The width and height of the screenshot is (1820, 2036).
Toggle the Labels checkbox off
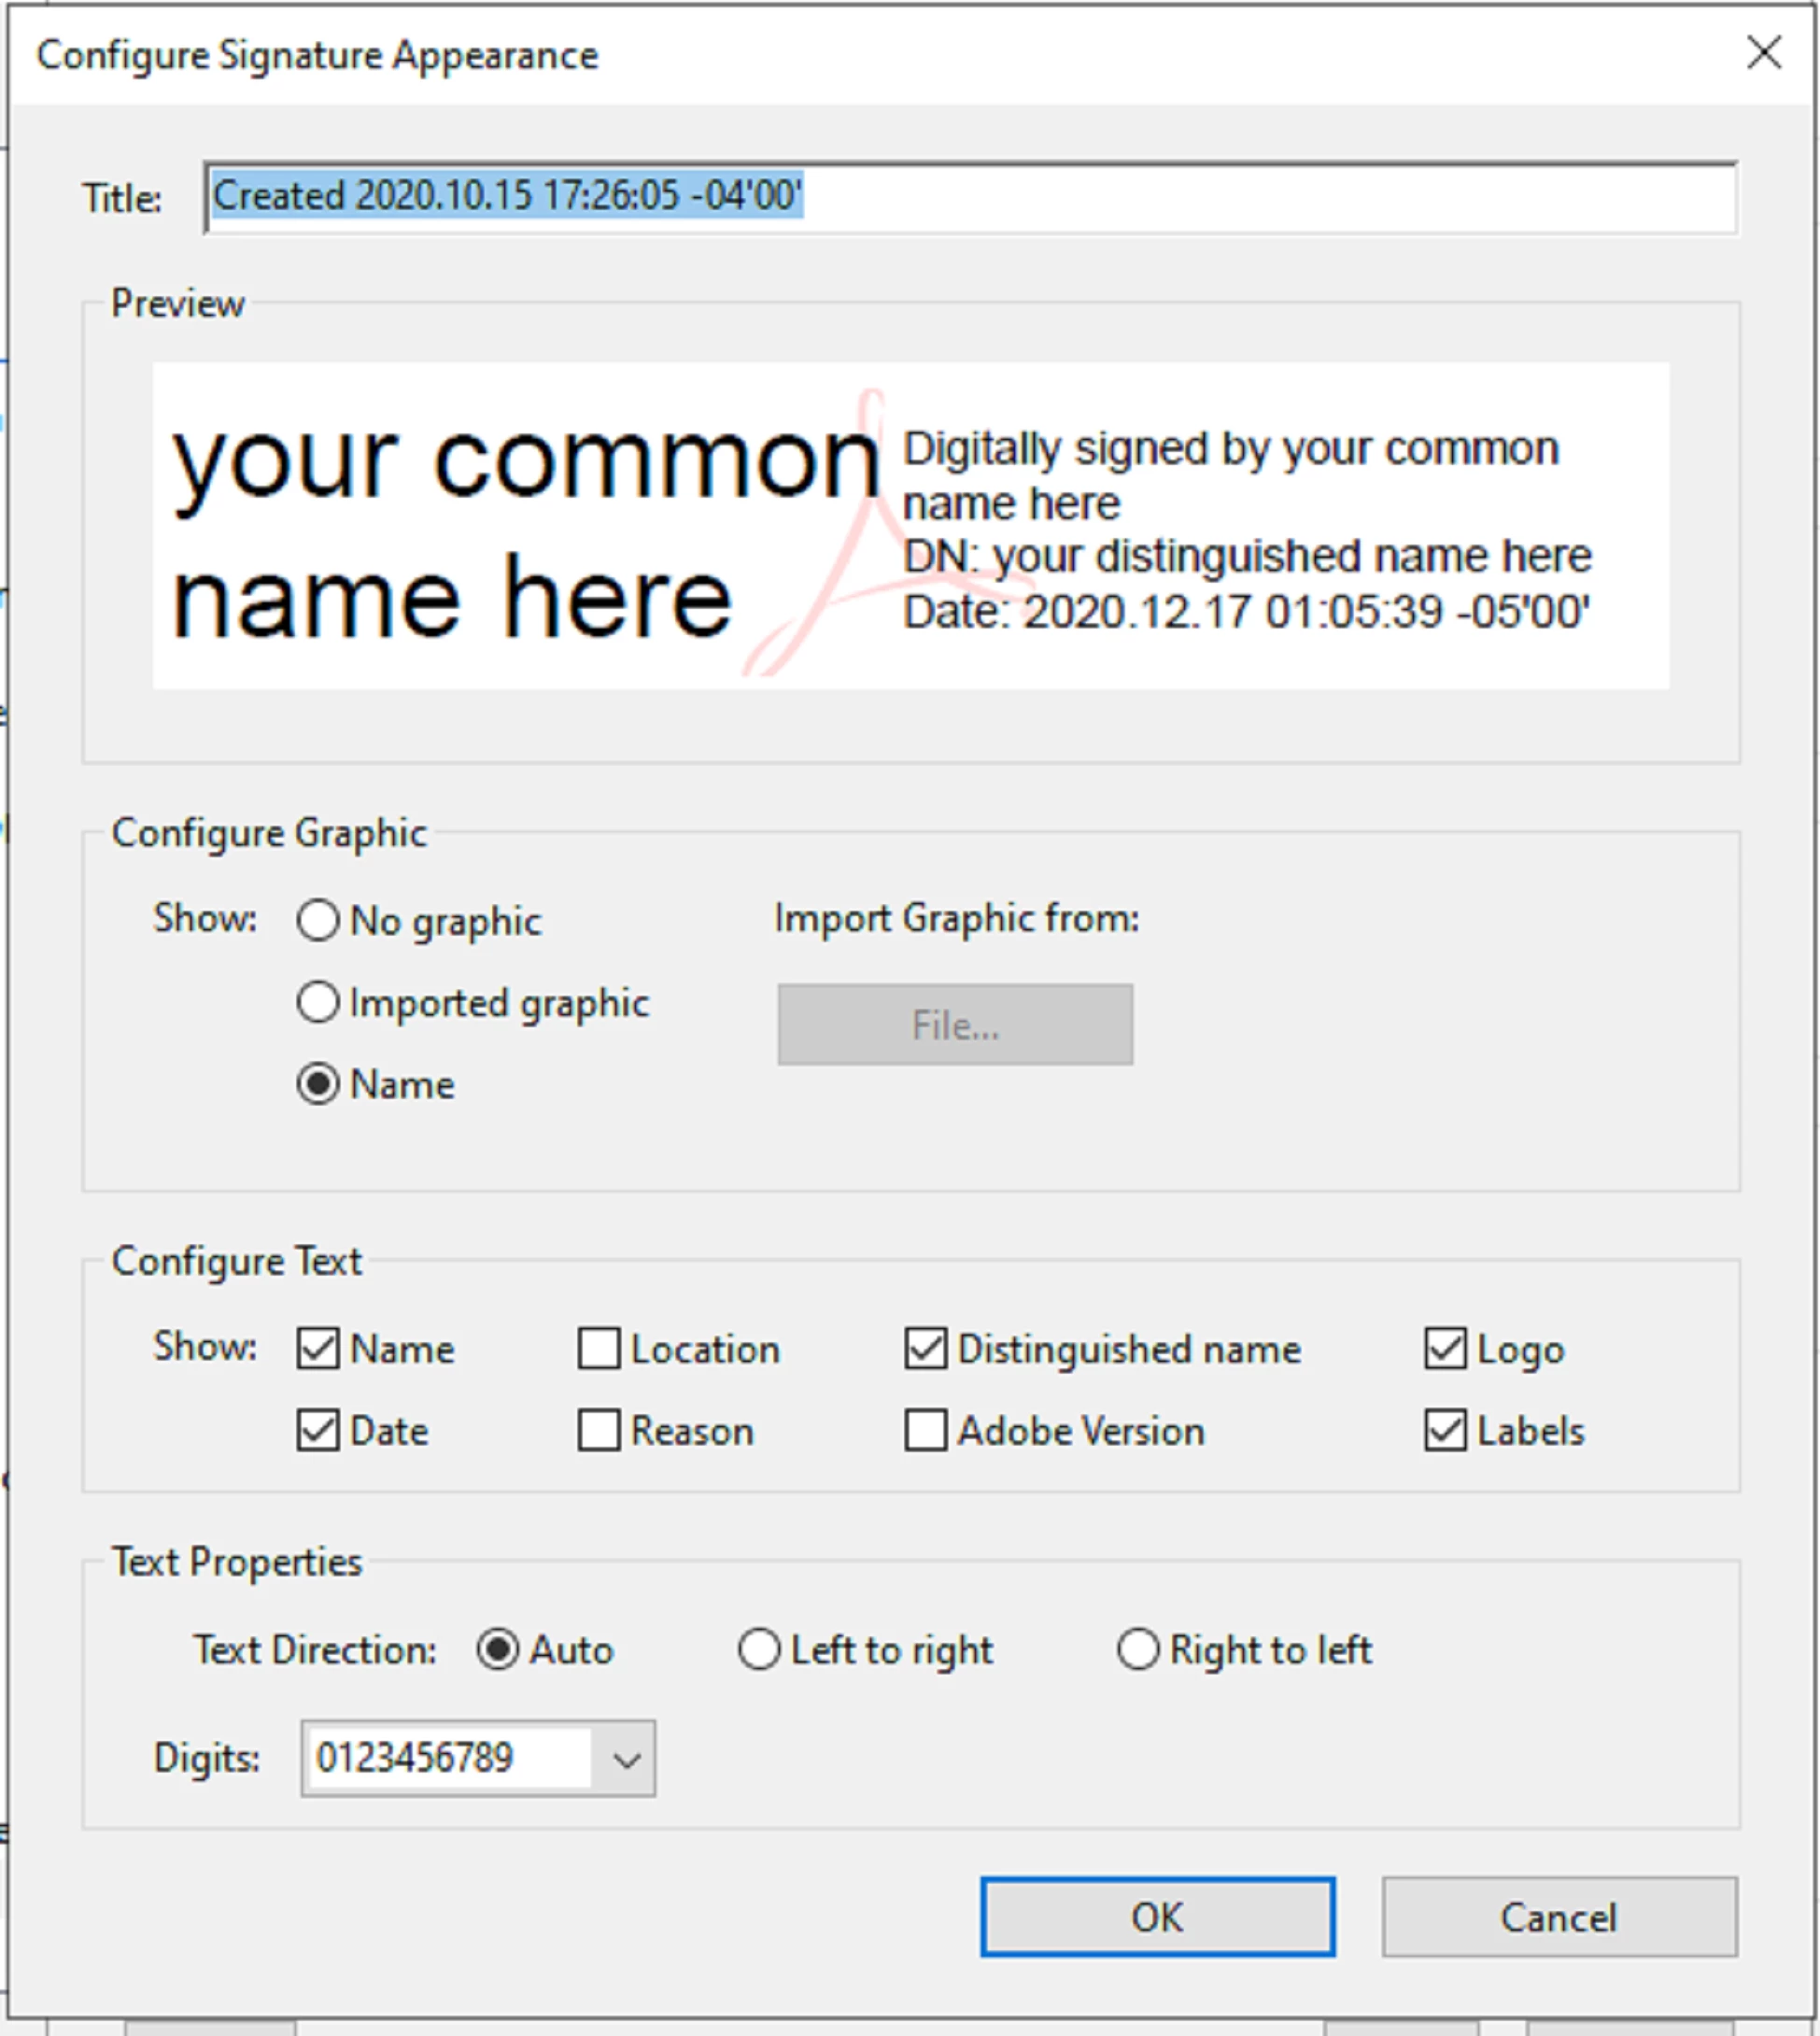click(x=1445, y=1430)
